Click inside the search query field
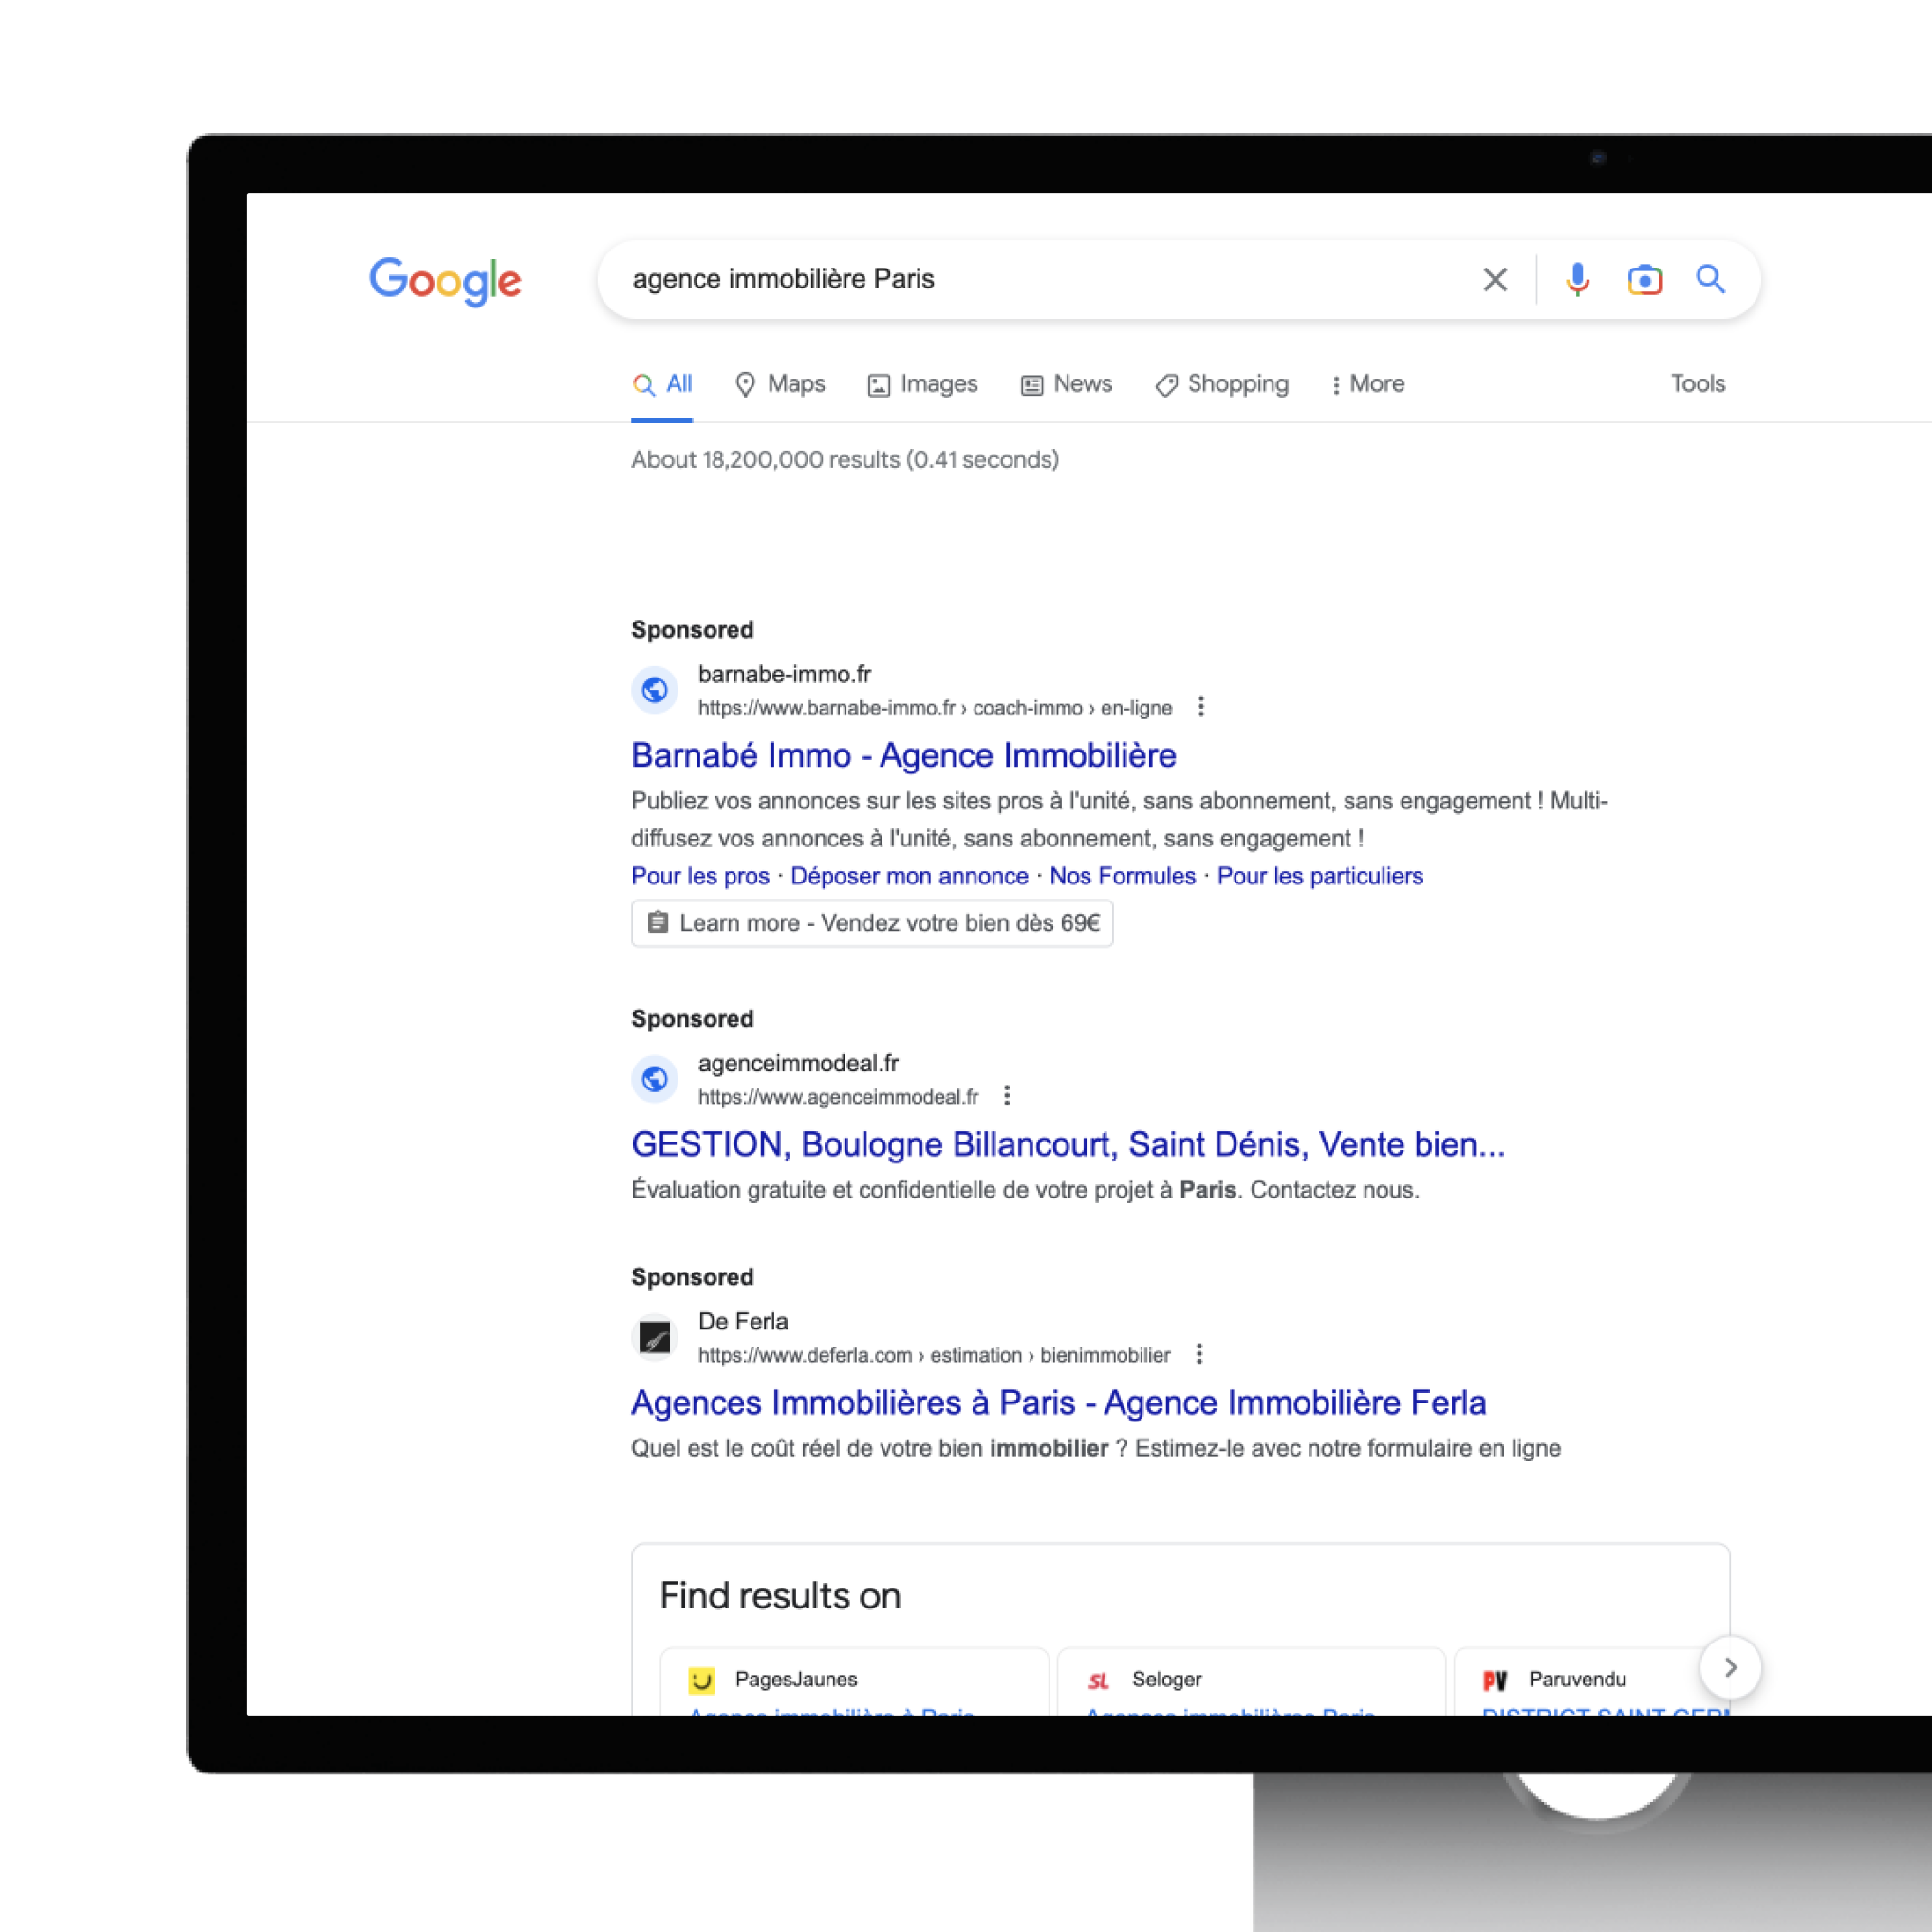 coord(1040,280)
